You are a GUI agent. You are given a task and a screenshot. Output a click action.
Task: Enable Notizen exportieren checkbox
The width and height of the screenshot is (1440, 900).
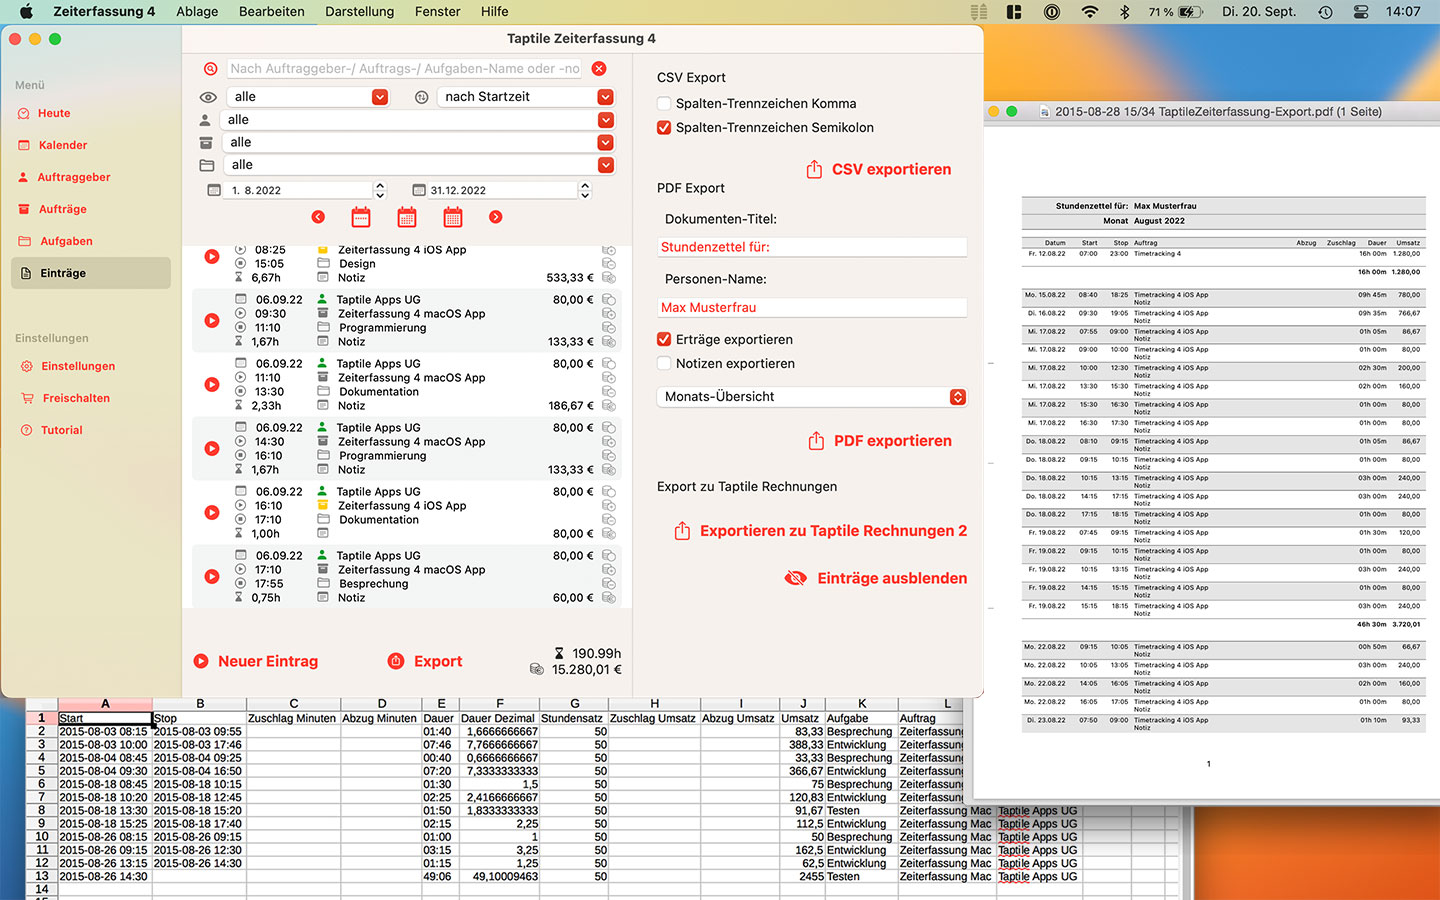664,363
